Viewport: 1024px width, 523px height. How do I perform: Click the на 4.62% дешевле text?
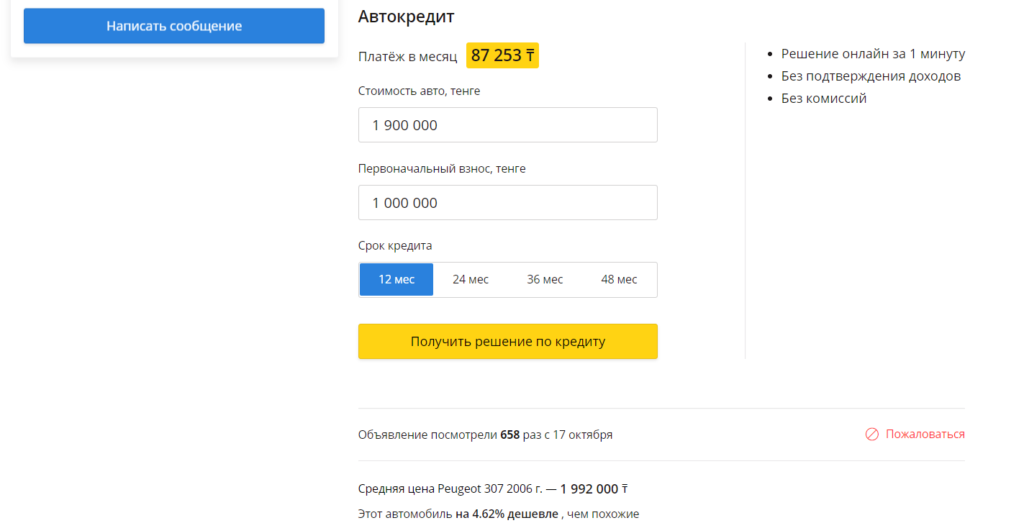click(x=507, y=514)
